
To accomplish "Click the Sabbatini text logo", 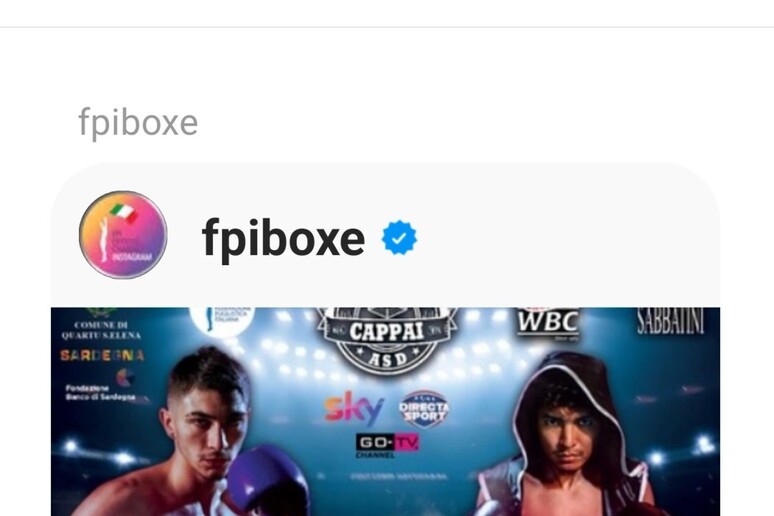I will click(x=670, y=320).
